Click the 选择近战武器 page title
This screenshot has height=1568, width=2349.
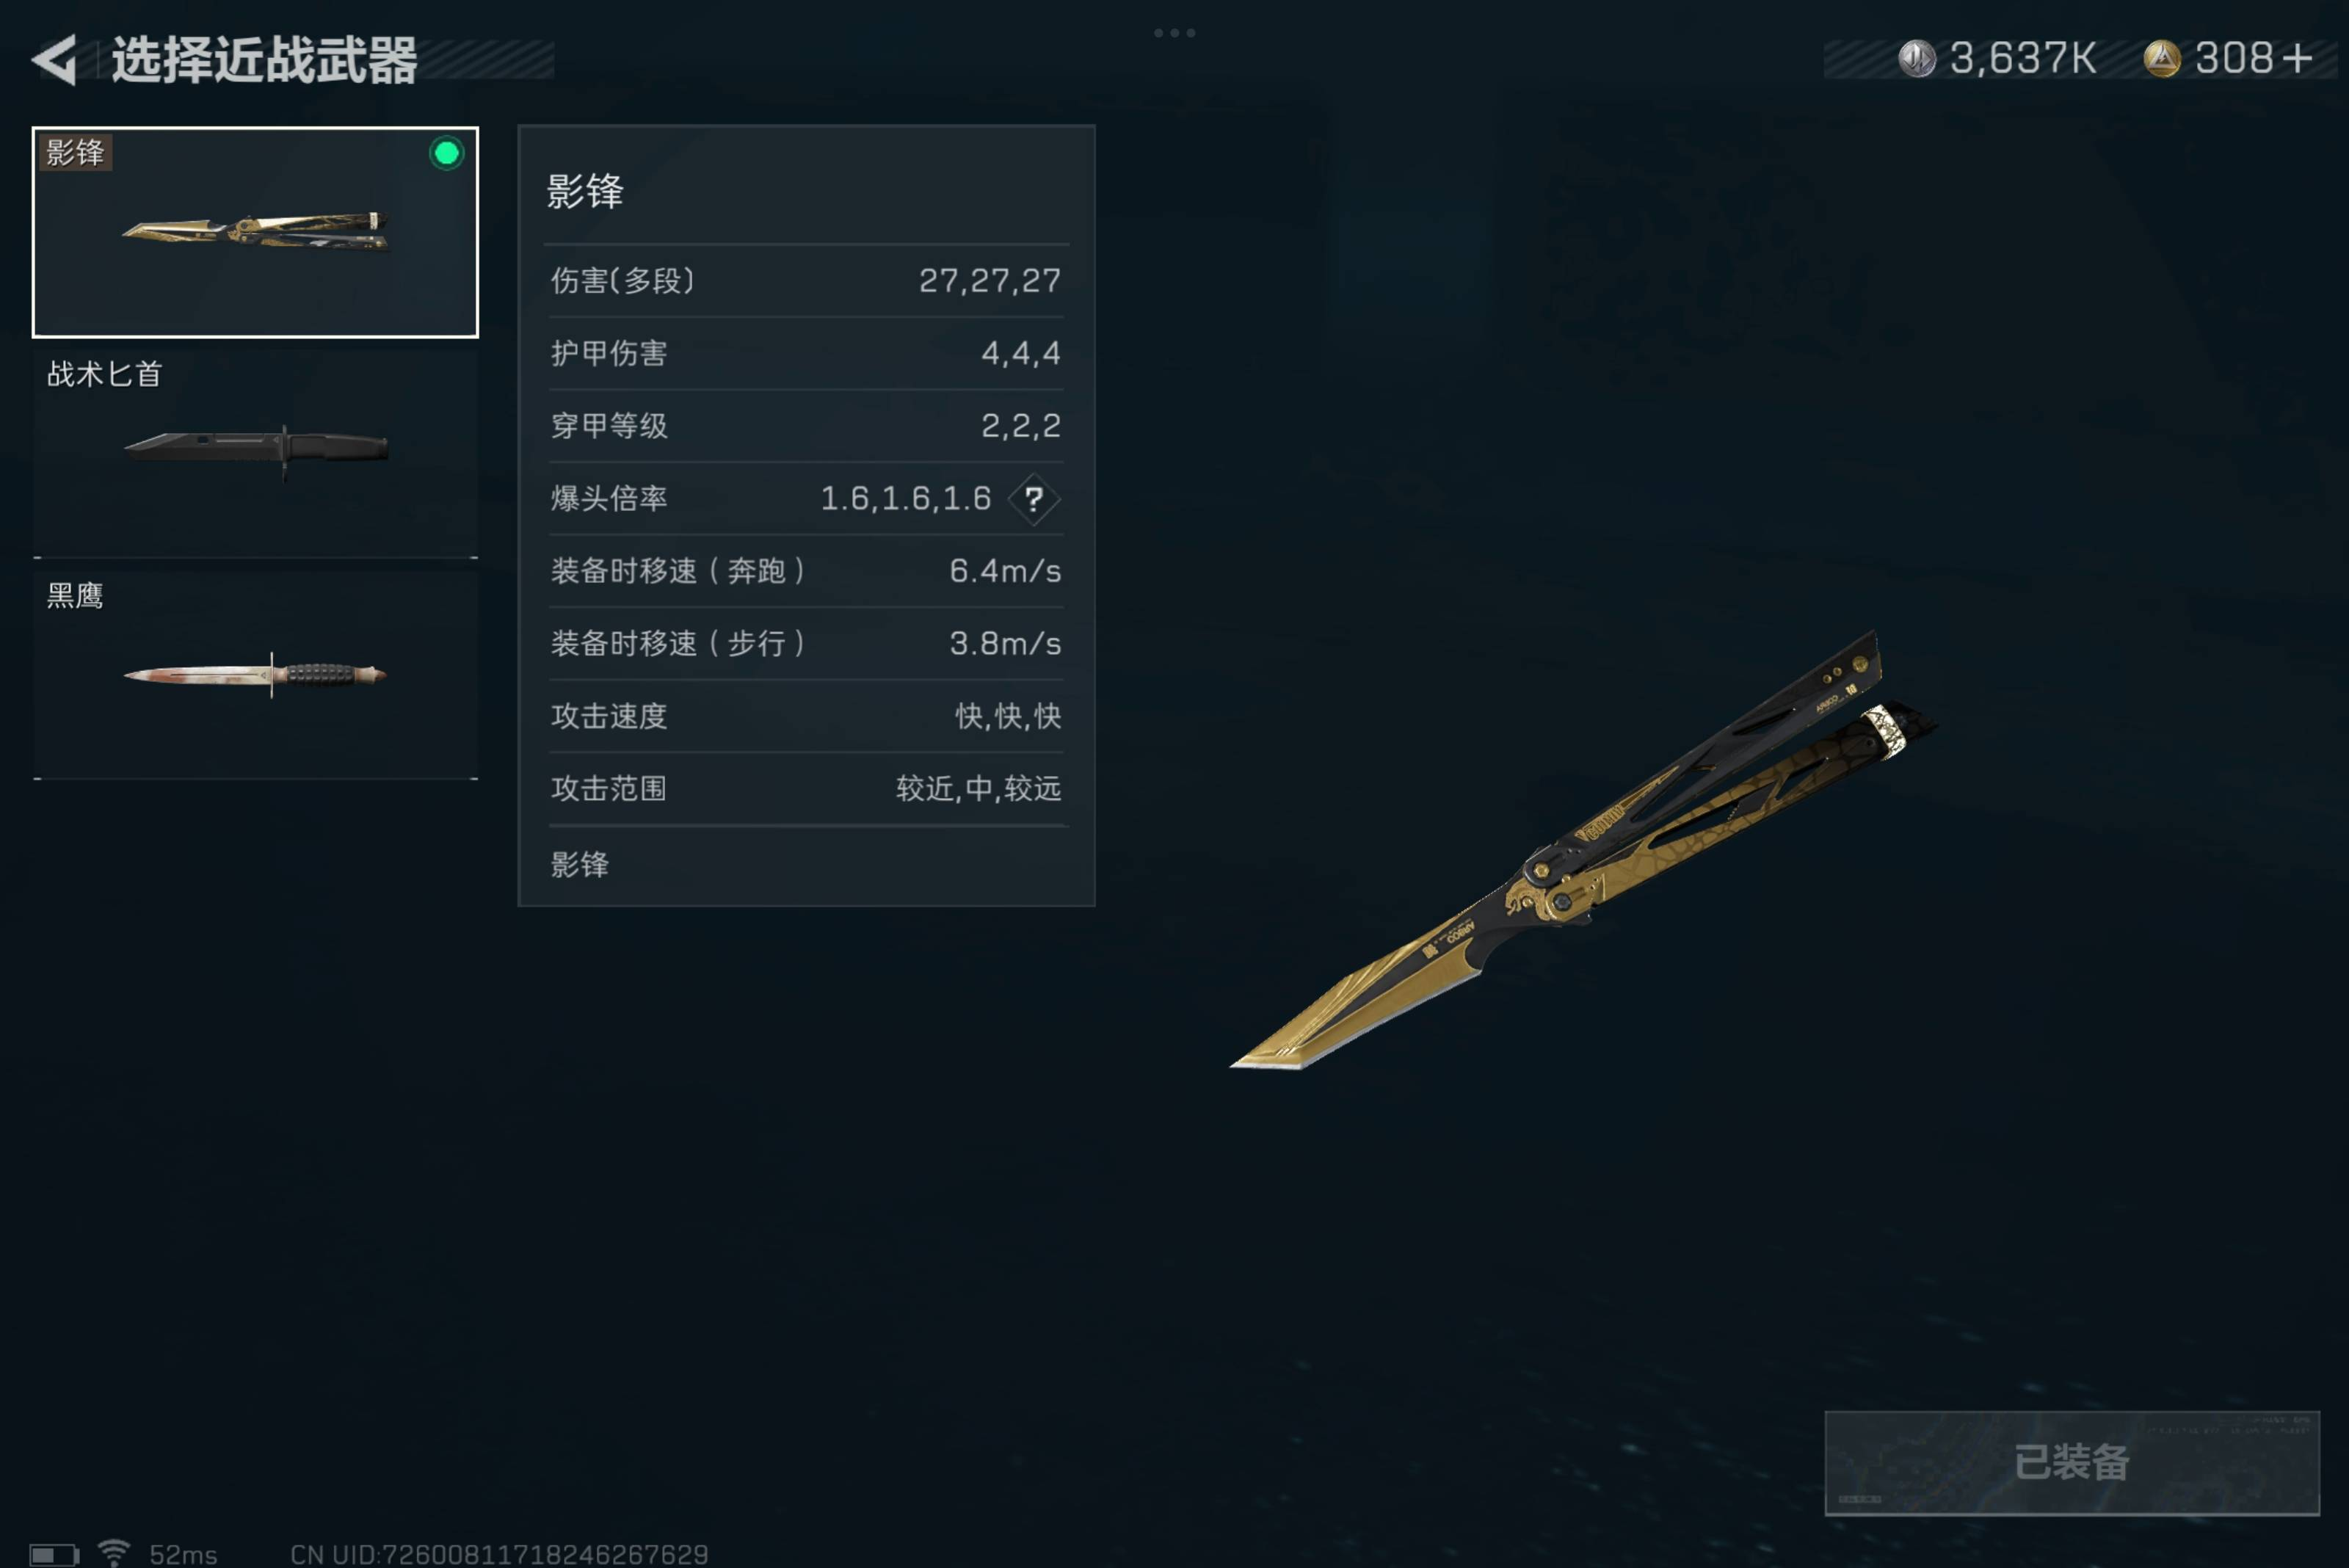click(x=264, y=60)
